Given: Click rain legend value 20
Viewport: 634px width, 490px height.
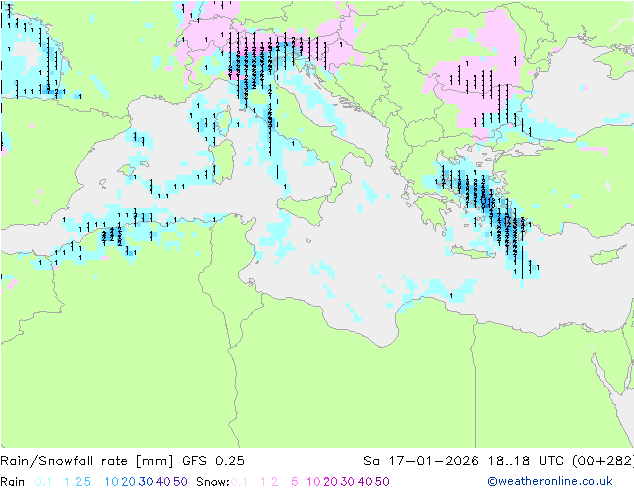Looking at the screenshot, I should coord(128,482).
